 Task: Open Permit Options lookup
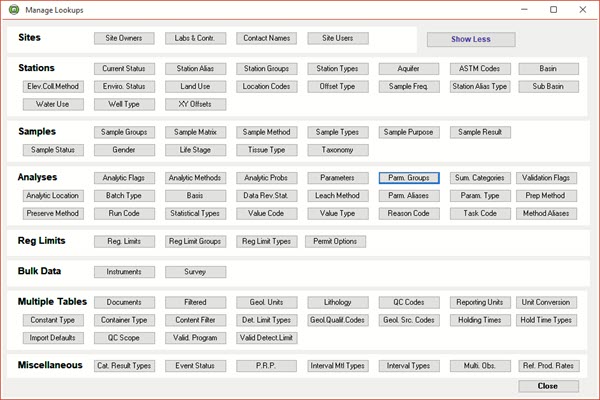(336, 242)
